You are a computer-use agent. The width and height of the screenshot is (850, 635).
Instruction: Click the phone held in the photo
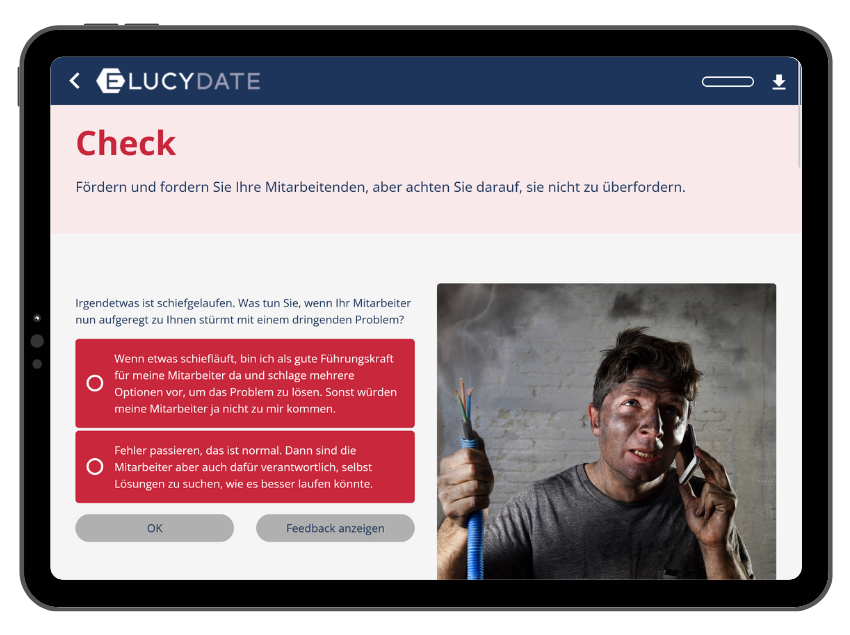click(687, 454)
